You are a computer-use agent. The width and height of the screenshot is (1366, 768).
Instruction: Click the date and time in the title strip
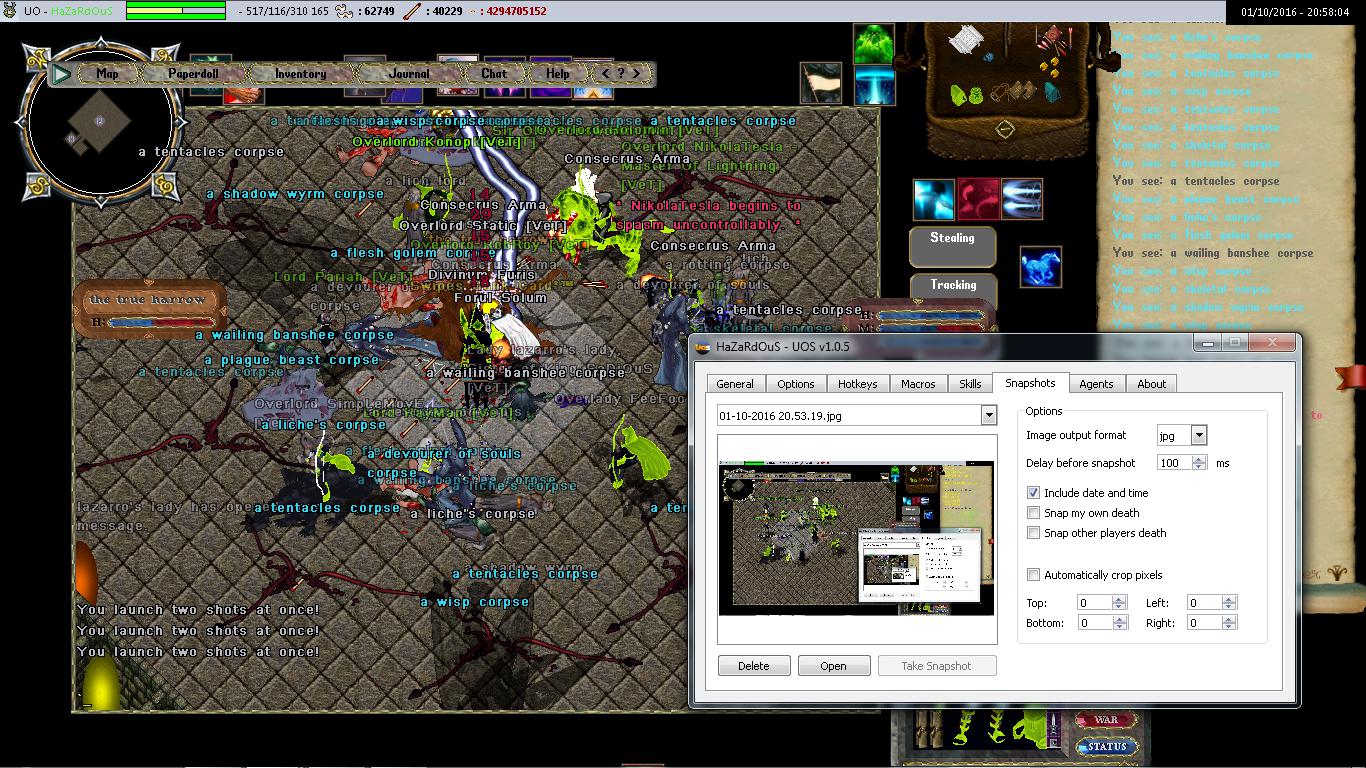coord(1295,12)
